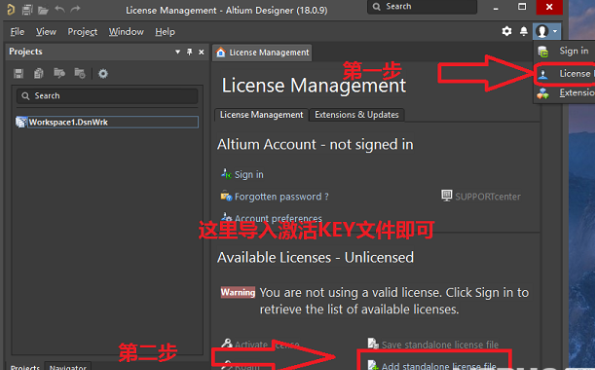
Task: Open the SUPPORTcenter link
Action: 488,197
